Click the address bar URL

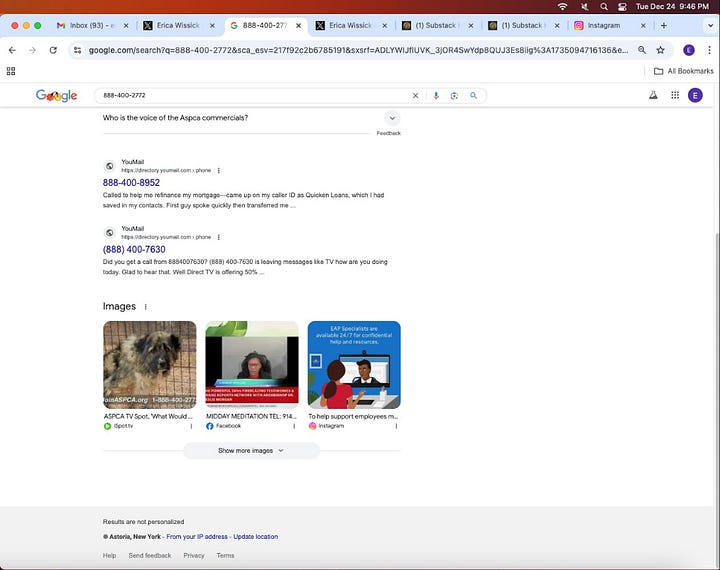[358, 50]
